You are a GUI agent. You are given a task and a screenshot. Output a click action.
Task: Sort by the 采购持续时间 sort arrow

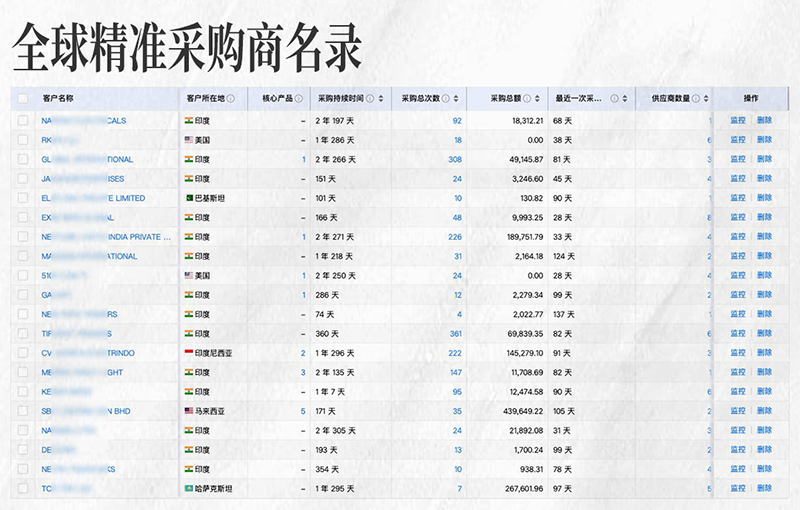(x=381, y=99)
